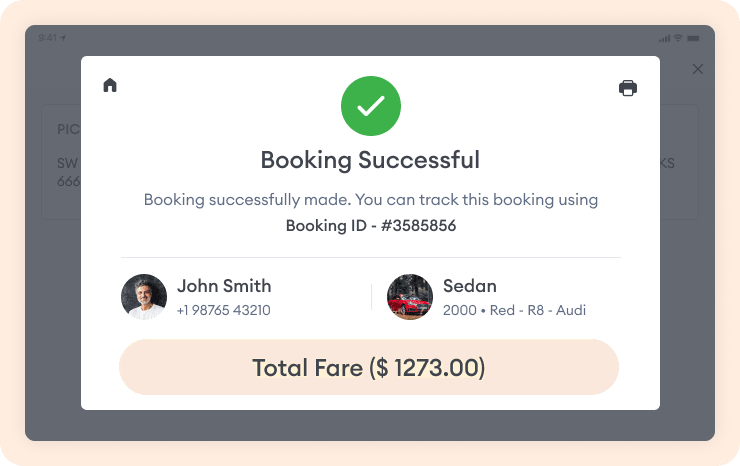Call driver number +1 98765 43210

tap(223, 310)
